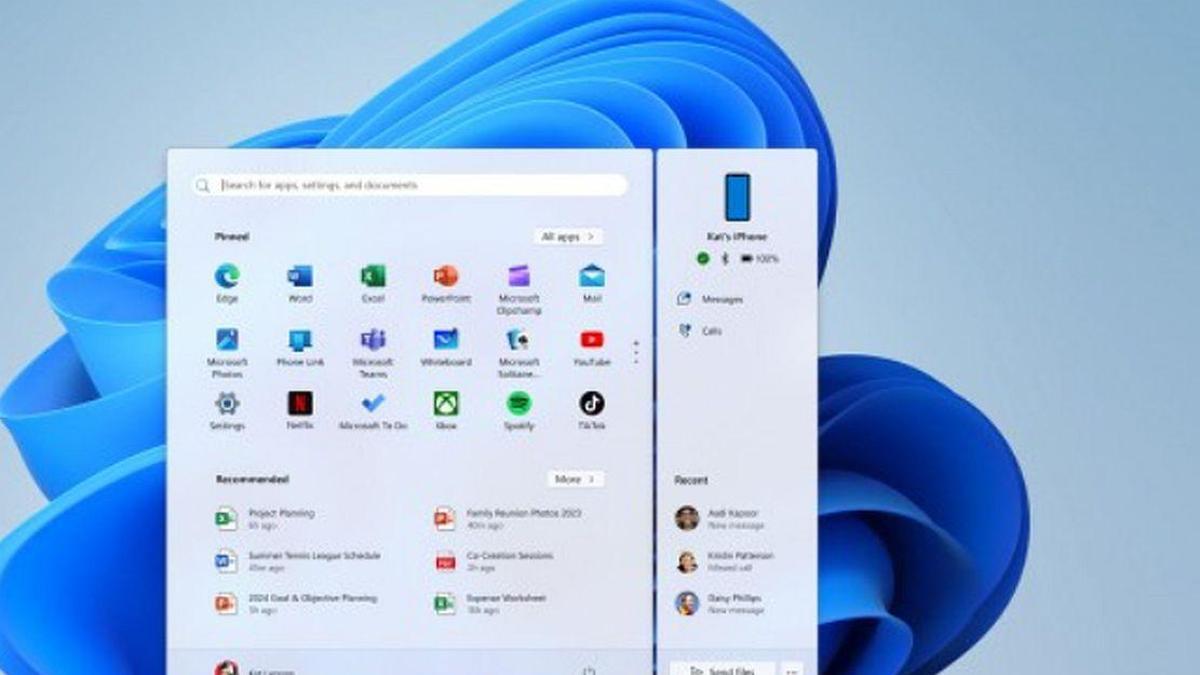Click the phone battery indicator icon
Viewport: 1200px width, 675px height.
[746, 258]
